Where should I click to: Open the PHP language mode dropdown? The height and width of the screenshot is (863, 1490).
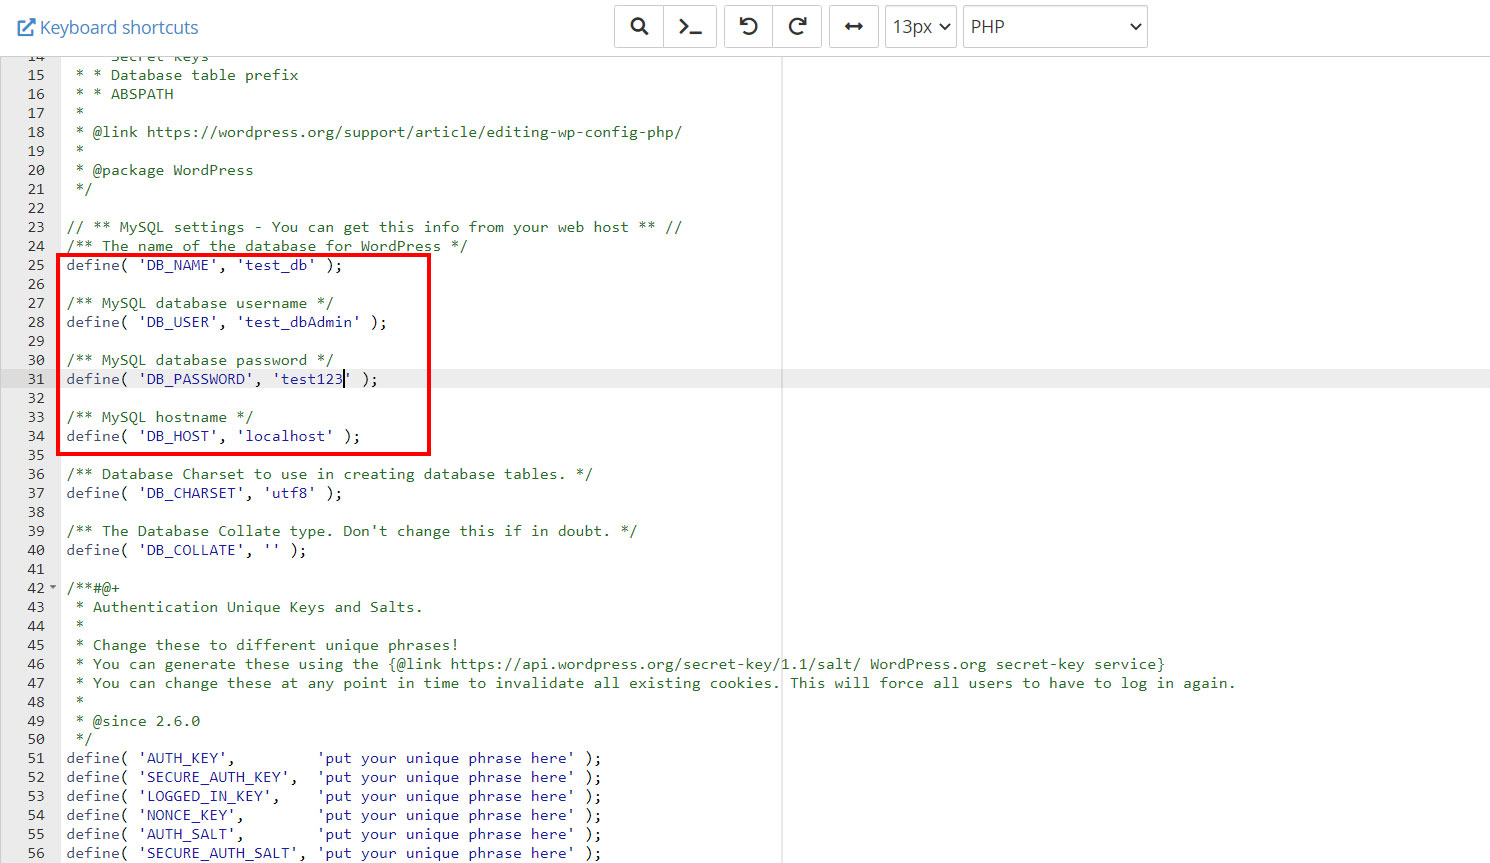click(1055, 27)
